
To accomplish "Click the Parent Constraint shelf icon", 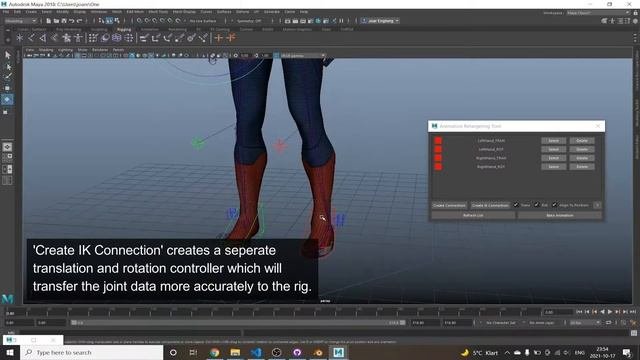I will (x=144, y=38).
